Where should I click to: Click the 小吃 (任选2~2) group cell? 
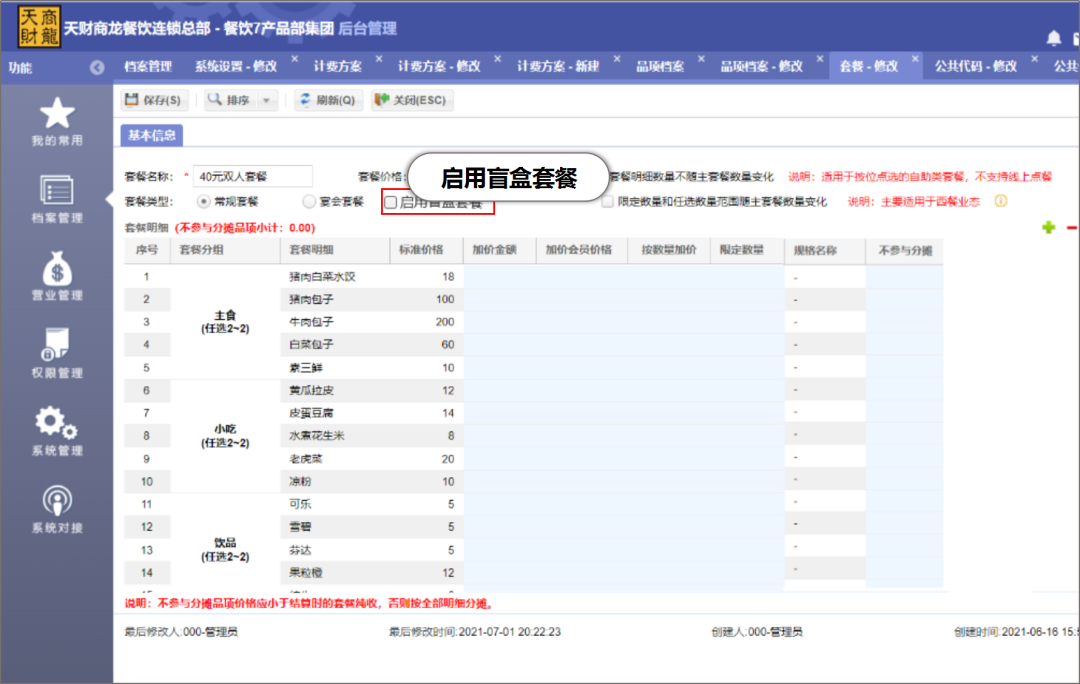click(225, 436)
